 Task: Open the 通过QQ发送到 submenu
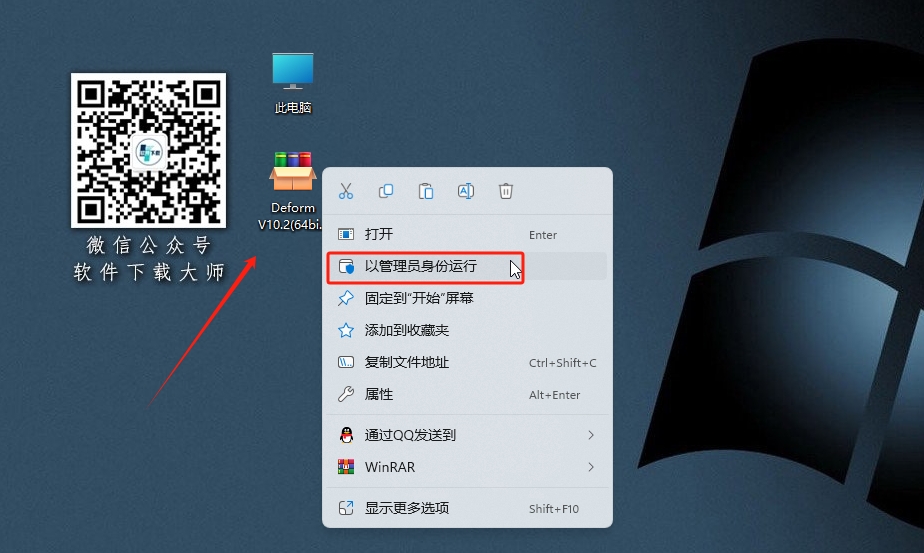pyautogui.click(x=467, y=435)
